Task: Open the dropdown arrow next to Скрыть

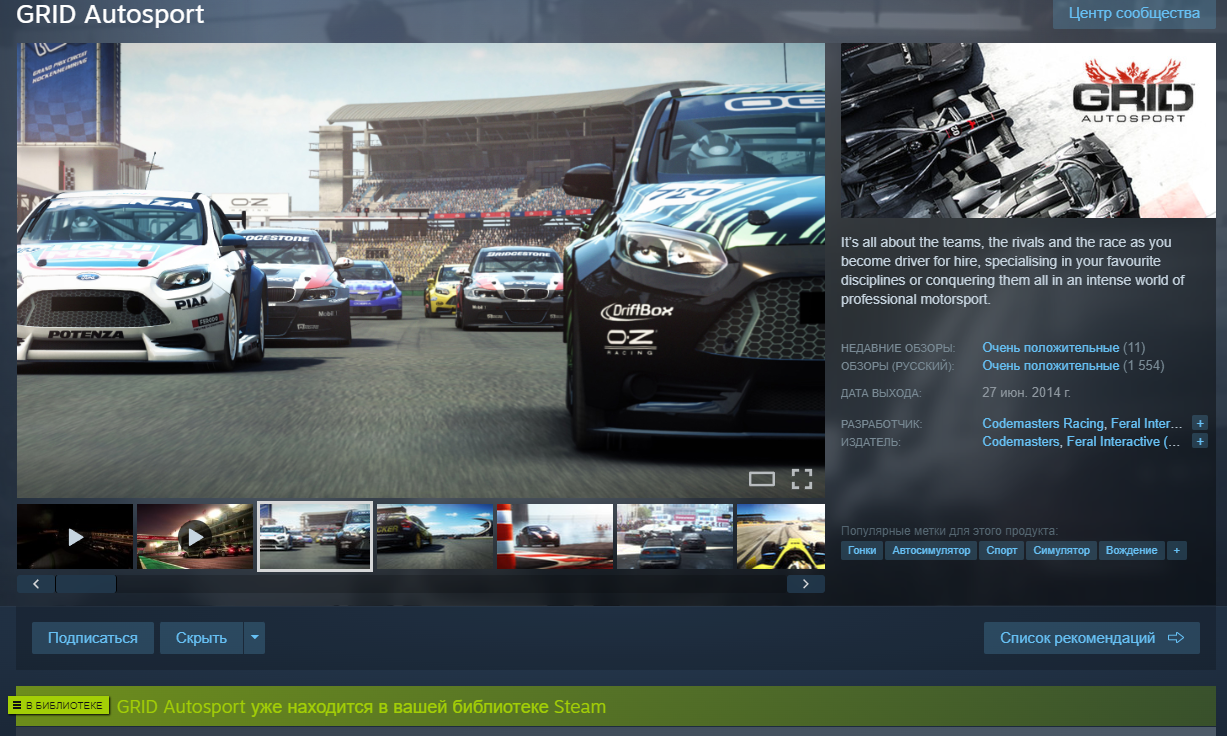Action: [x=255, y=638]
